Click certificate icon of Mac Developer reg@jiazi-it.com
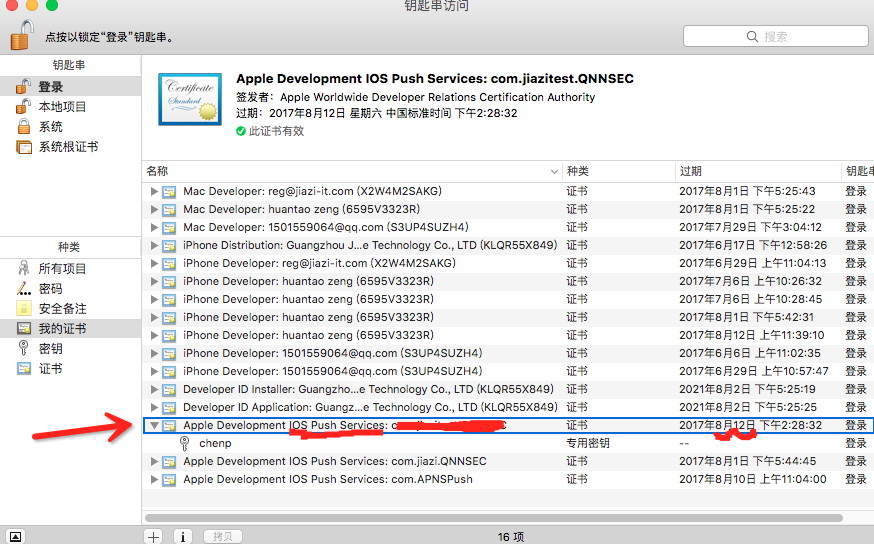The height and width of the screenshot is (544, 874). (x=169, y=192)
